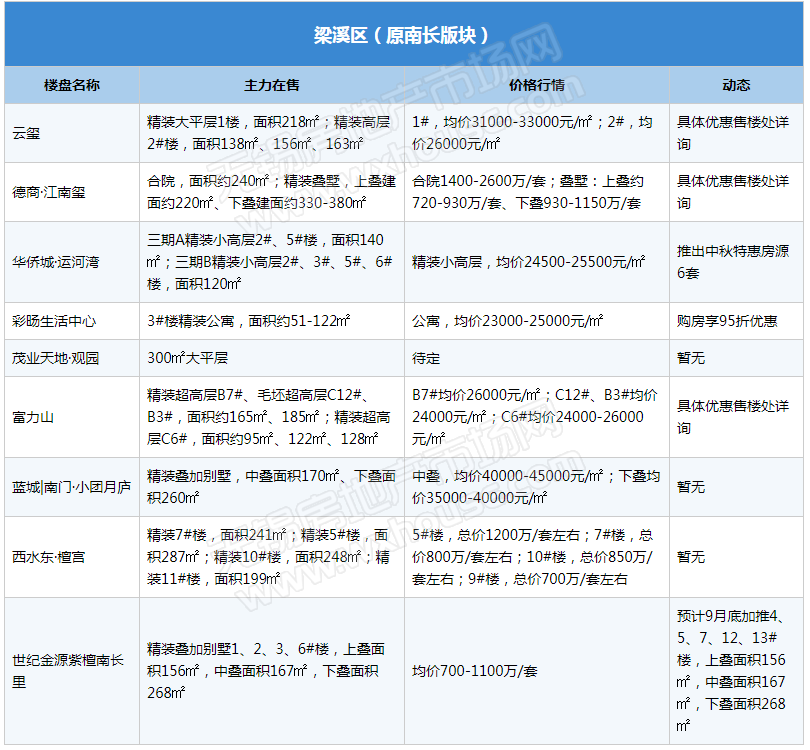Click the 世纪金源紫檀南长里 property name
The height and width of the screenshot is (750, 810).
[70, 671]
